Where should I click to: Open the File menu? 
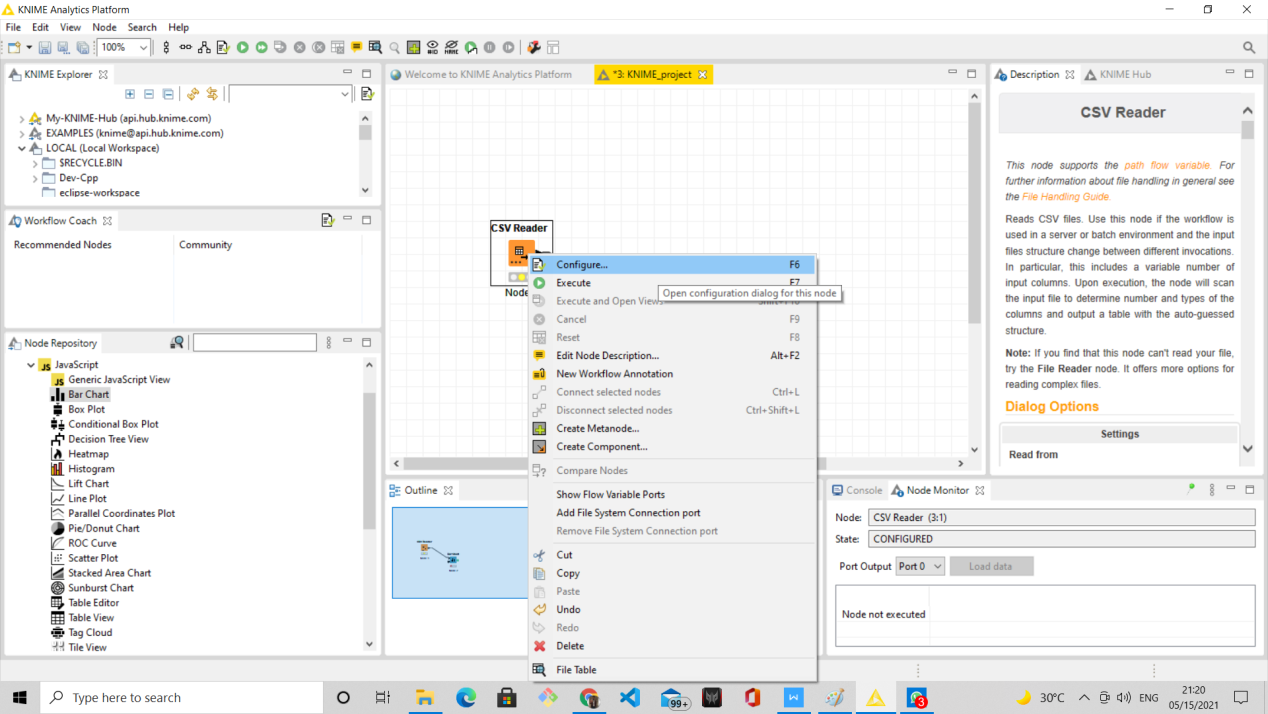point(14,27)
